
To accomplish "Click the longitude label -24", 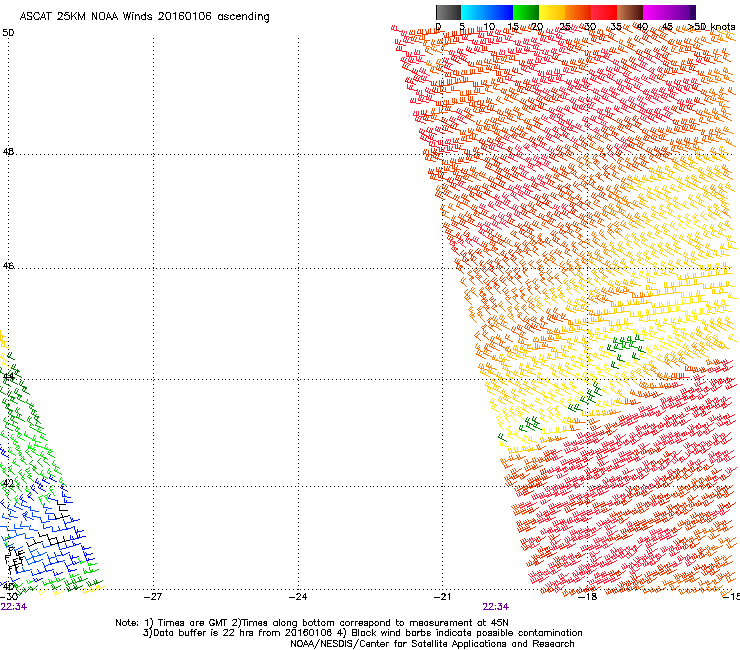I will [298, 597].
